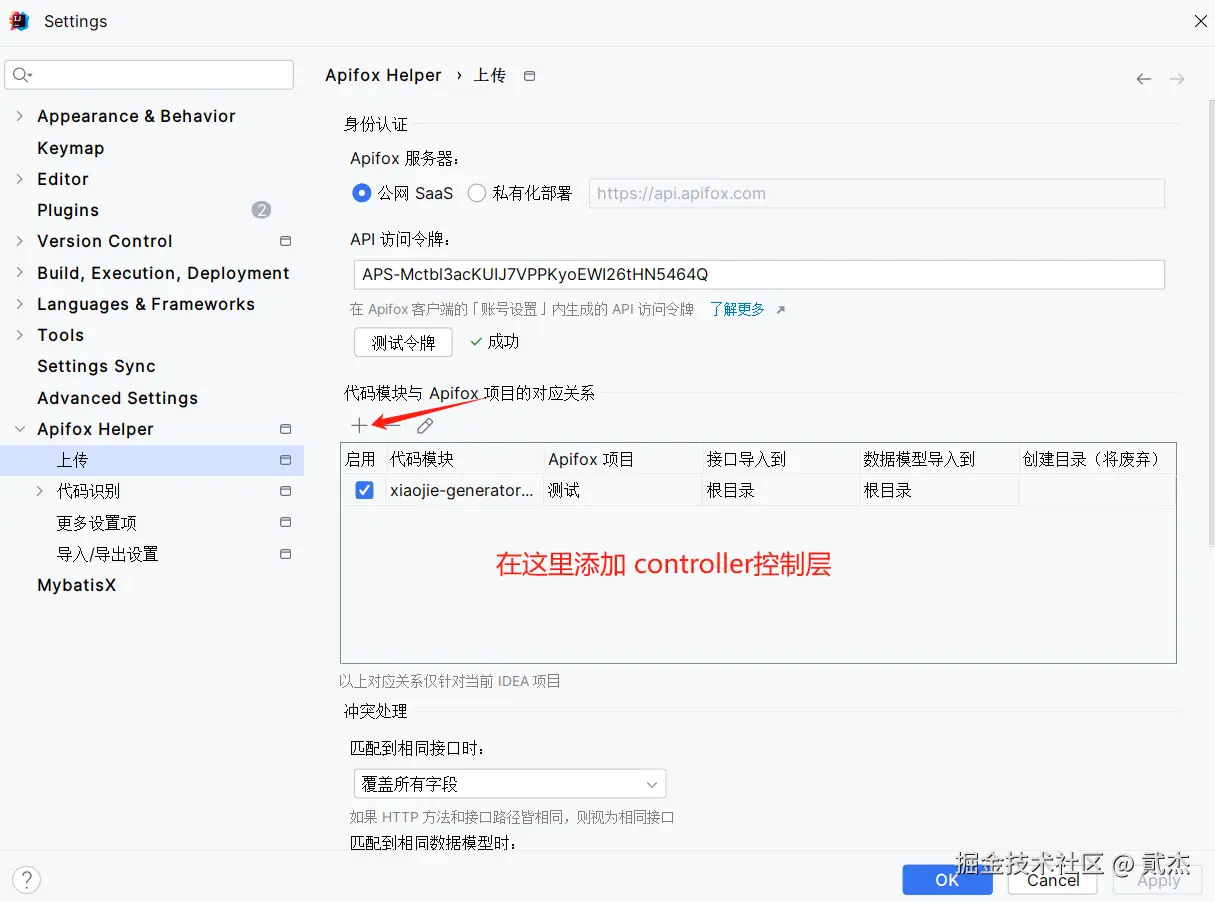The height and width of the screenshot is (902, 1215).
Task: Open 了解更多 link
Action: pos(737,310)
